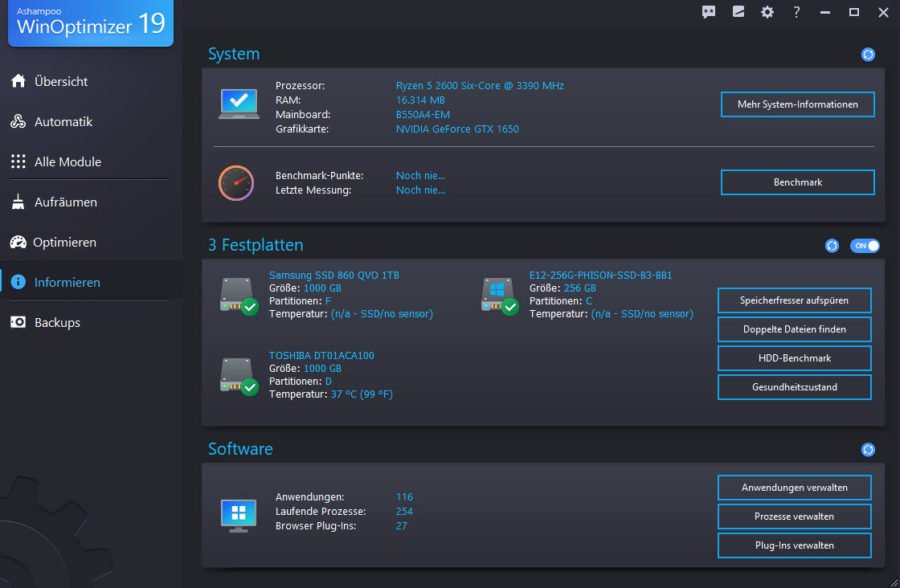Open the feedback chat icon in titlebar

(x=708, y=12)
